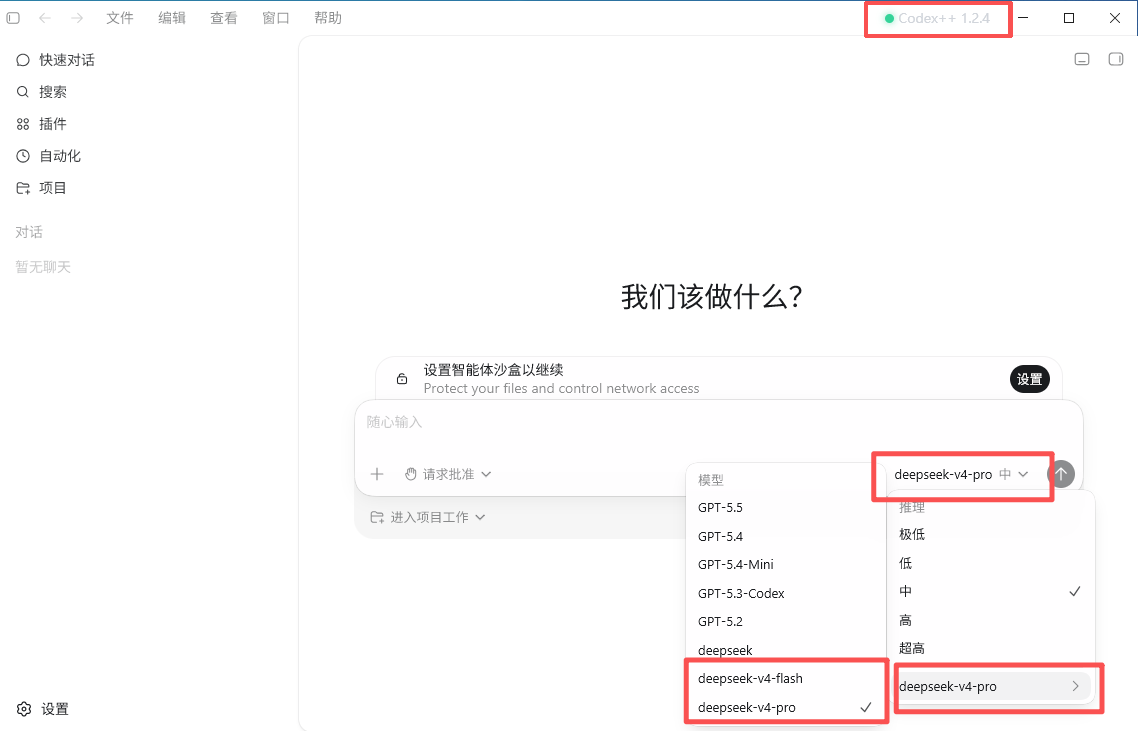Viewport: 1138px width, 731px height.
Task: Open the 进入项目工作 dropdown
Action: 427,518
